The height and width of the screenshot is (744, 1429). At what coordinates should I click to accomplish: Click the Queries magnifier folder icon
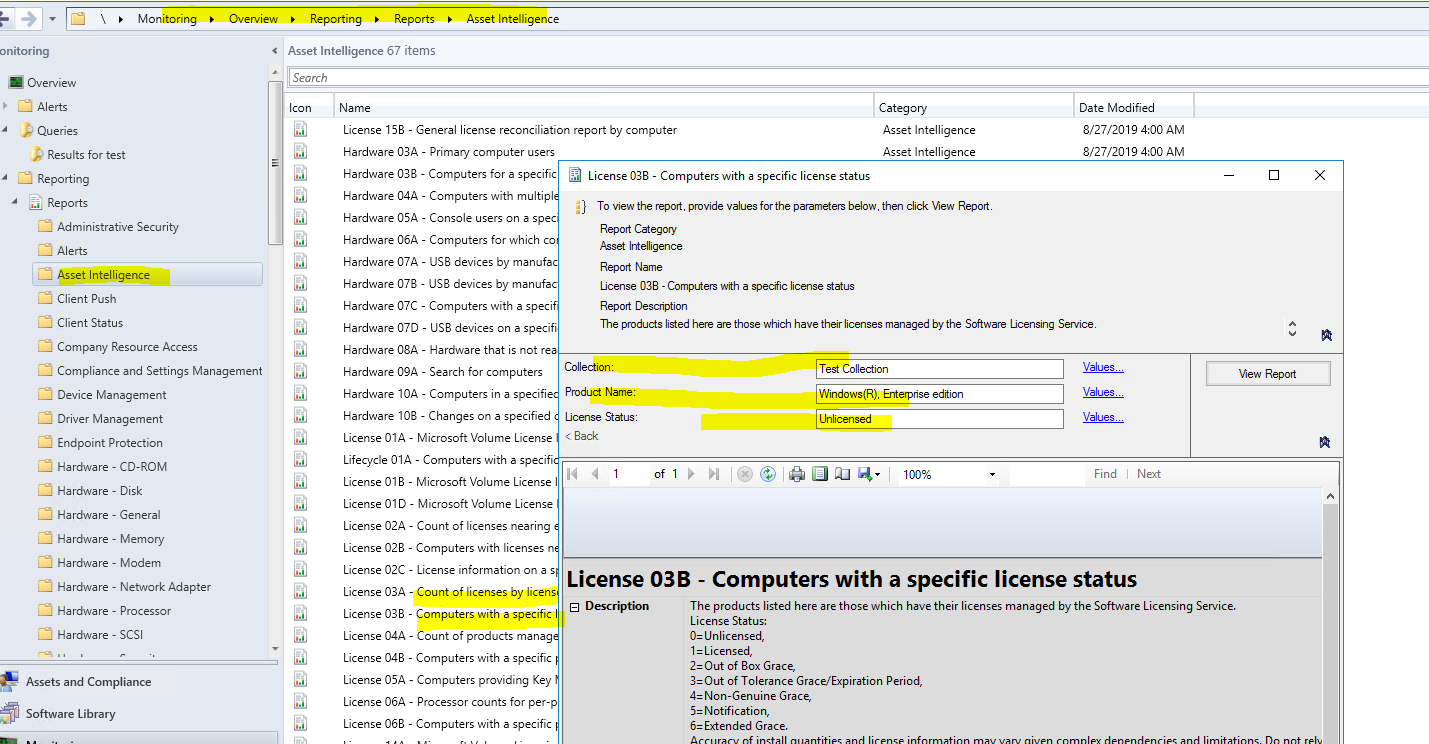tap(27, 130)
